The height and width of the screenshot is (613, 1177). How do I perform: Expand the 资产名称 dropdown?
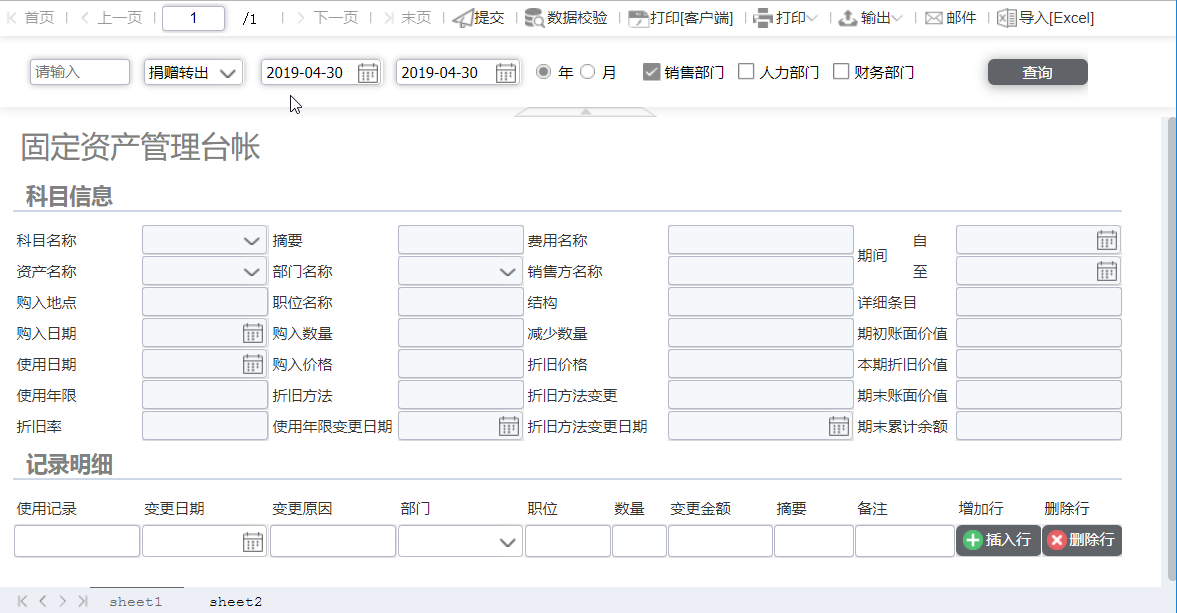point(251,272)
